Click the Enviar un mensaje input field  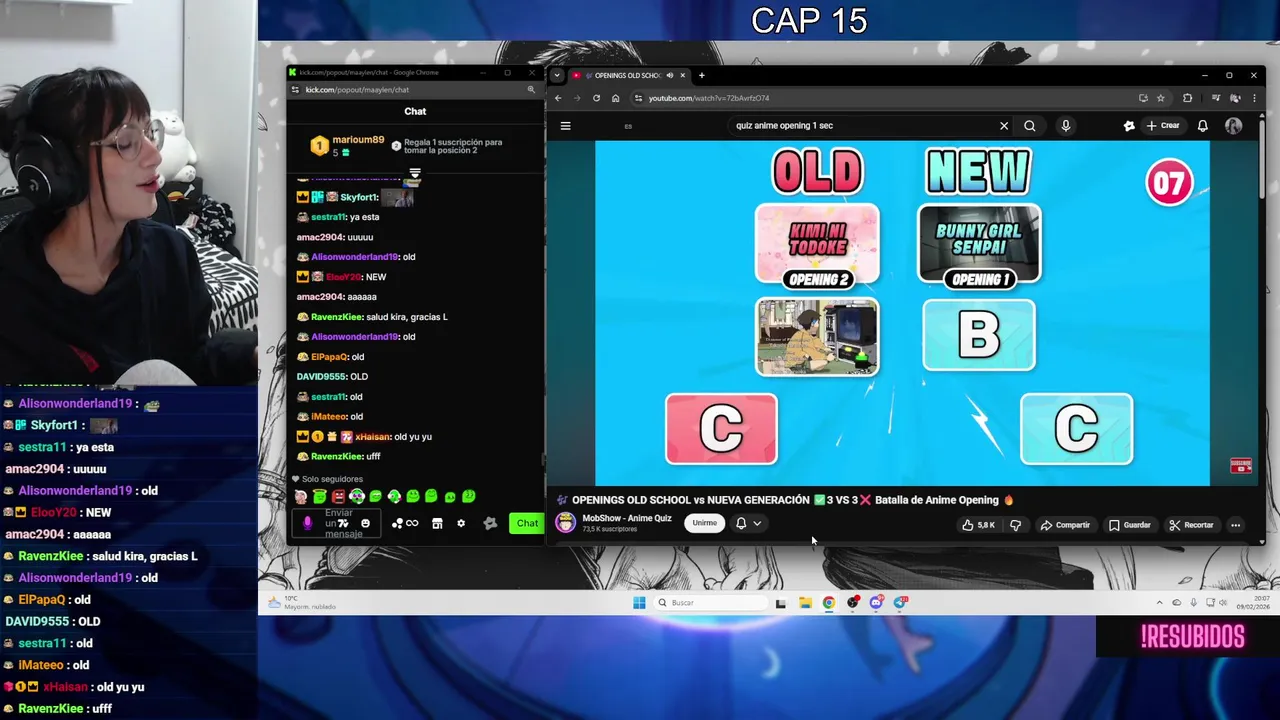(x=336, y=523)
